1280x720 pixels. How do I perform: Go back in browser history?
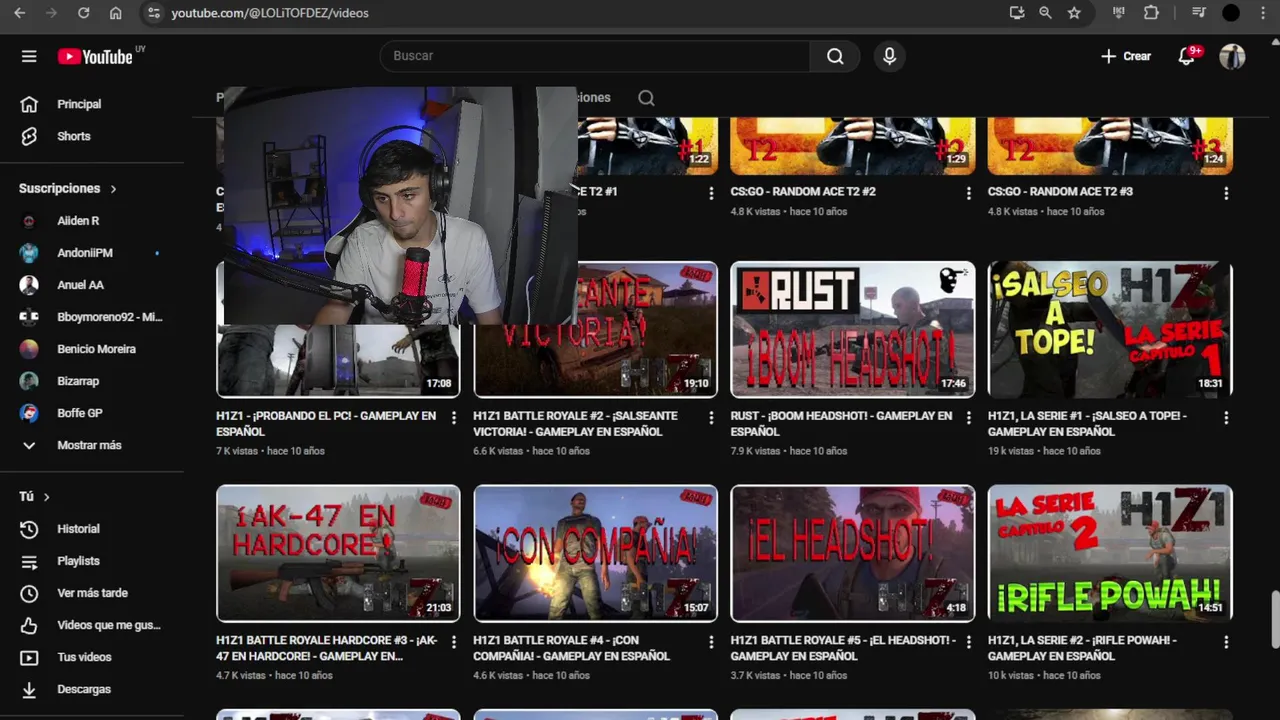(20, 13)
